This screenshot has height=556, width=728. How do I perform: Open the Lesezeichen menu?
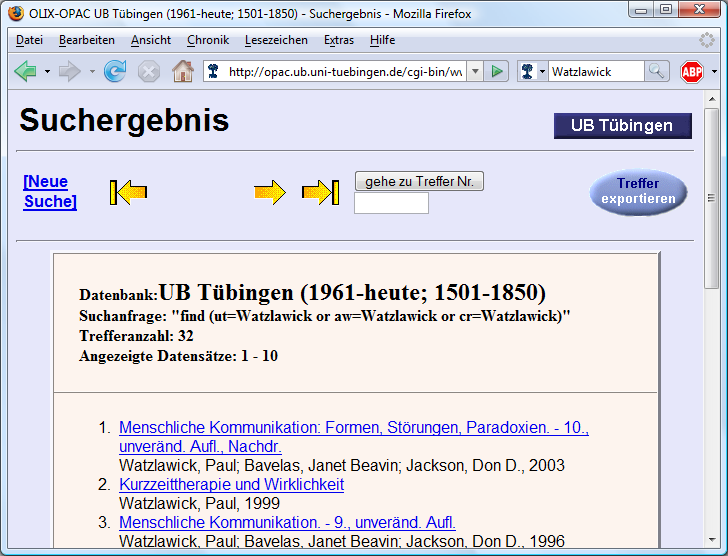click(276, 40)
